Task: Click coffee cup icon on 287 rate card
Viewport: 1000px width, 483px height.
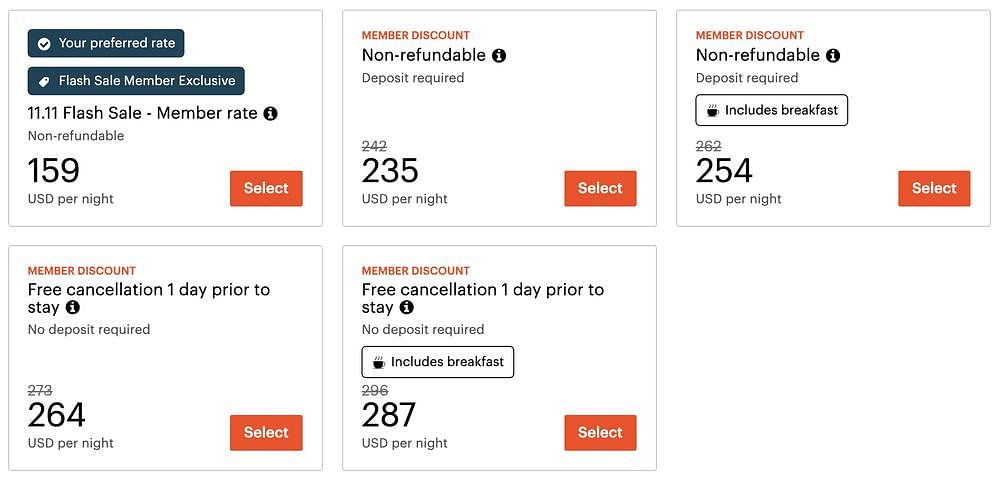Action: (x=379, y=362)
